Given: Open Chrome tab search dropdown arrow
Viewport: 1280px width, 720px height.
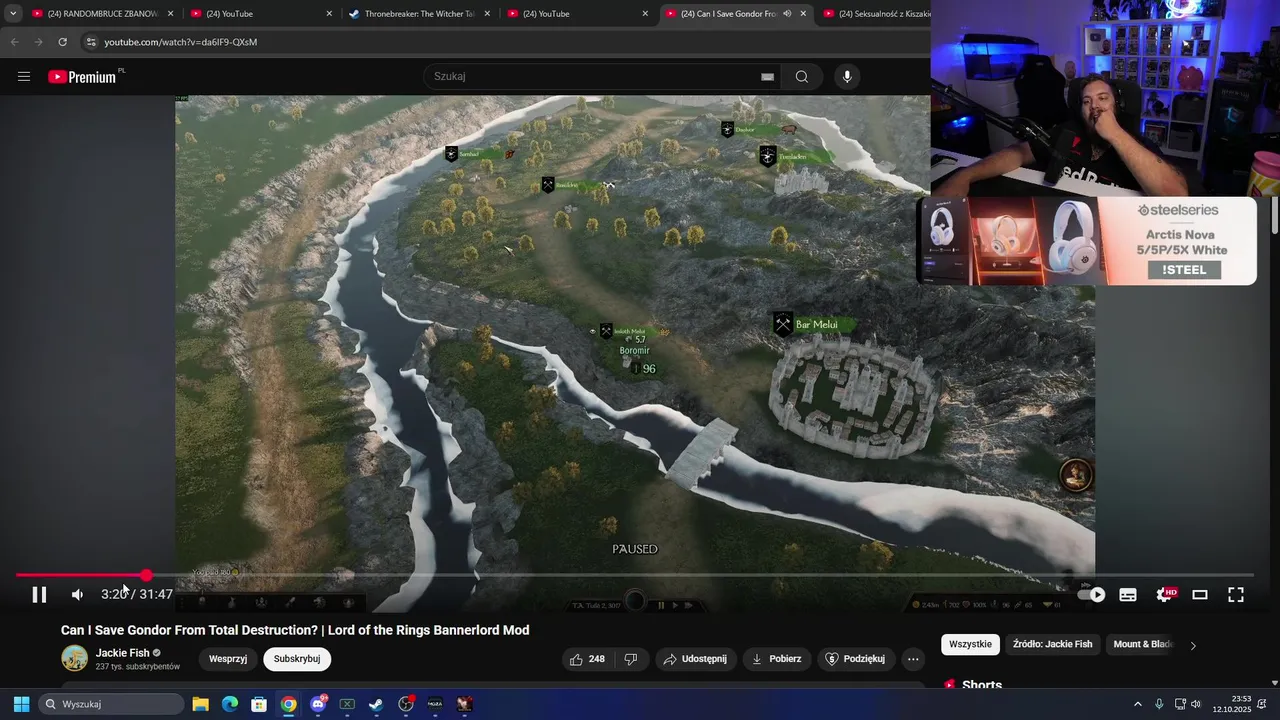Looking at the screenshot, I should pos(12,14).
